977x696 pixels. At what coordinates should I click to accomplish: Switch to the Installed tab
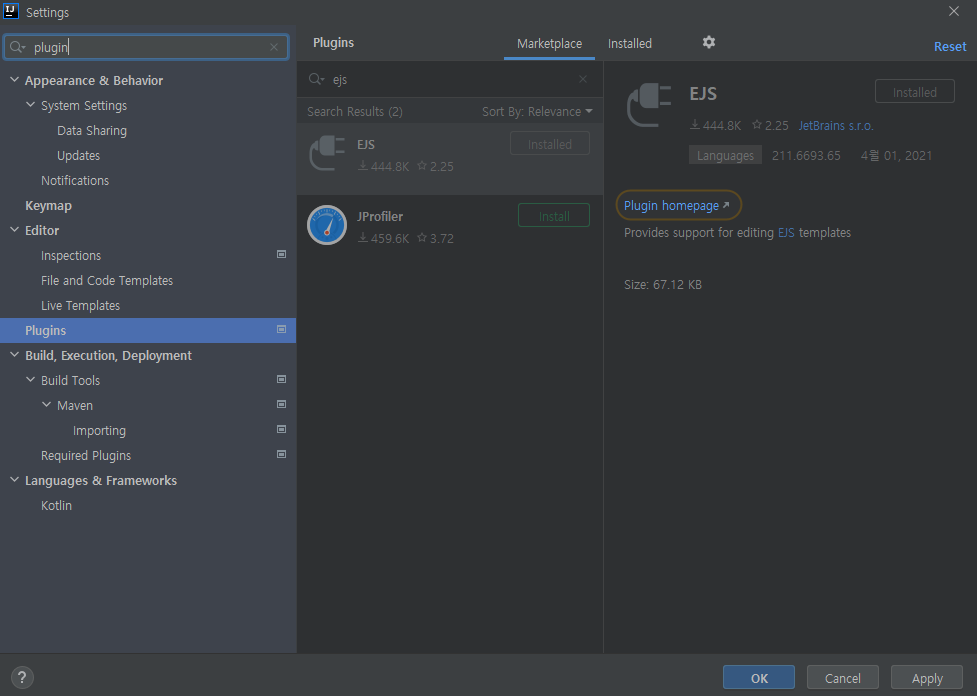[x=629, y=44]
